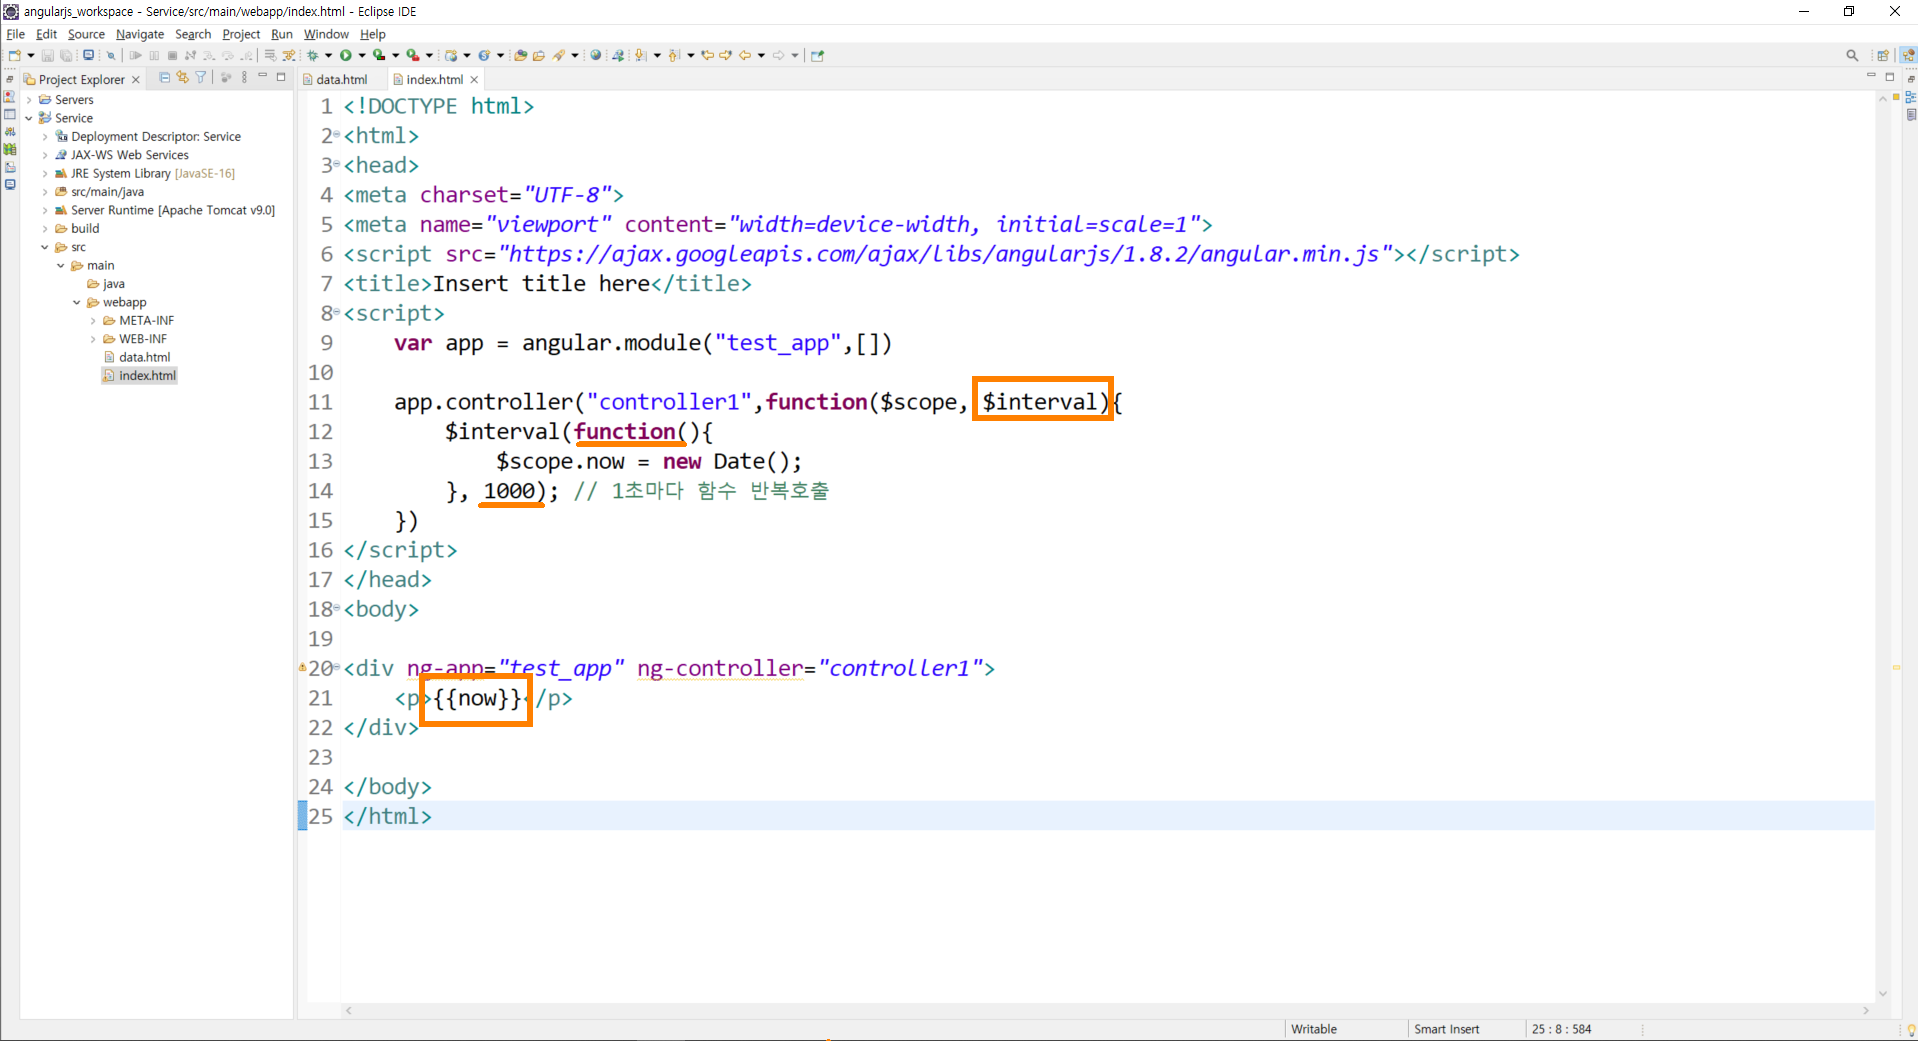Click the Back navigation arrow

(x=745, y=56)
